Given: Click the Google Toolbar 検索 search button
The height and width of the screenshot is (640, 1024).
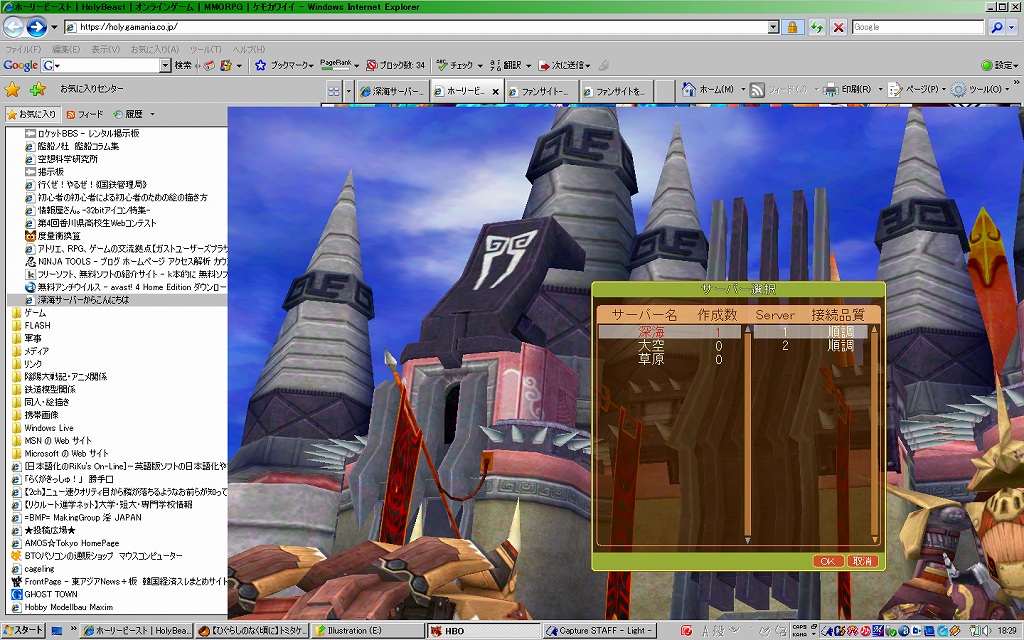Looking at the screenshot, I should pos(183,65).
